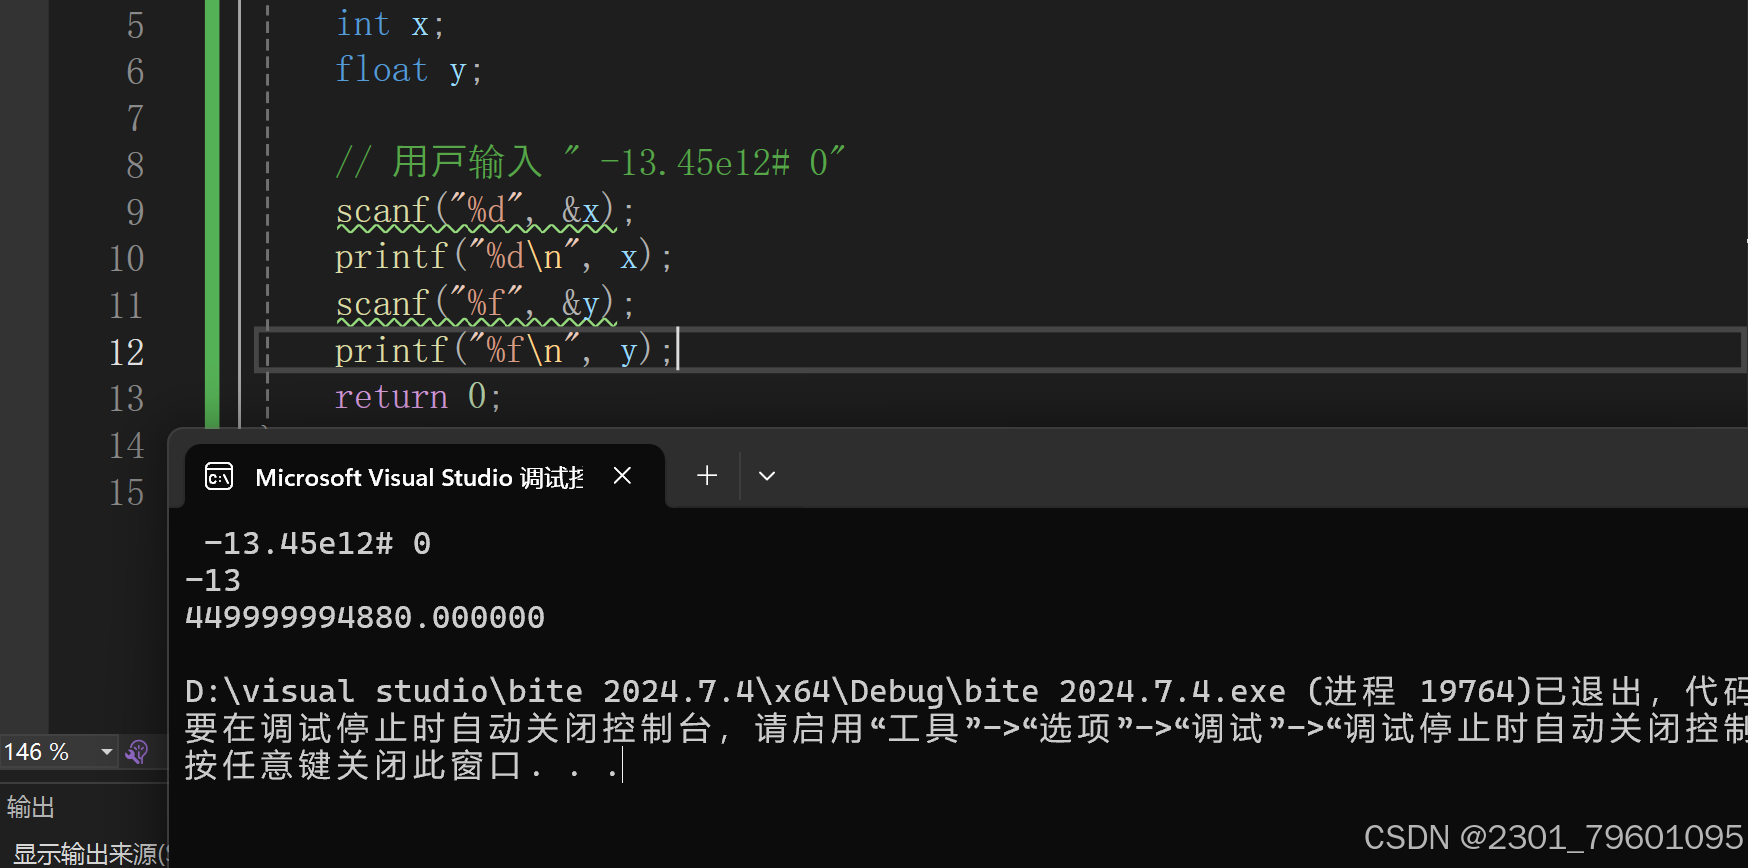1748x868 pixels.
Task: Click the scanf("%f", &y) statement
Action: (x=484, y=303)
